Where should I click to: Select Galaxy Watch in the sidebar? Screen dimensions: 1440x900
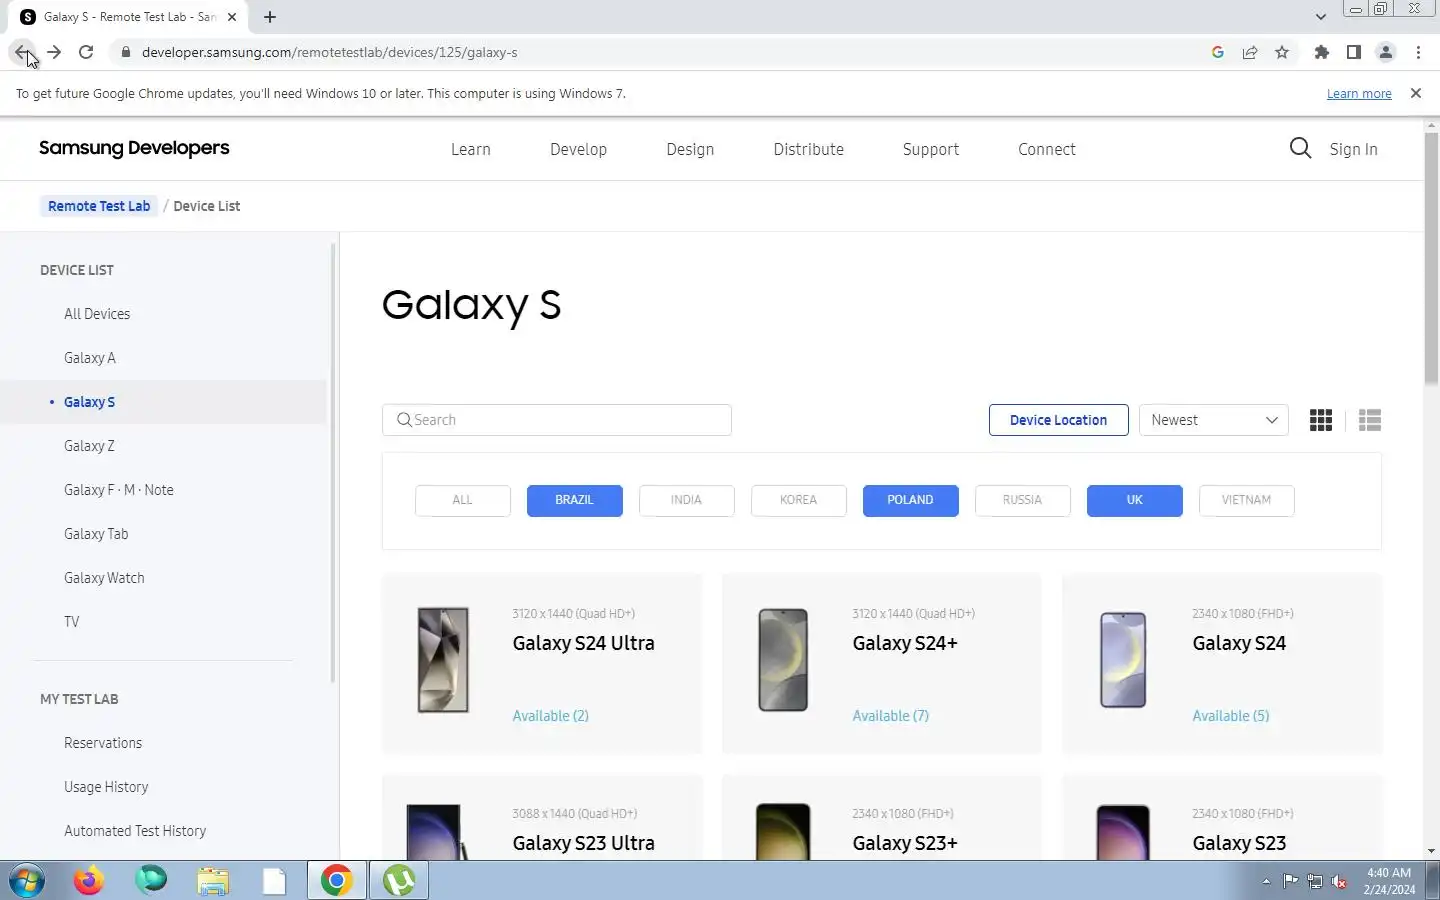[x=104, y=578]
